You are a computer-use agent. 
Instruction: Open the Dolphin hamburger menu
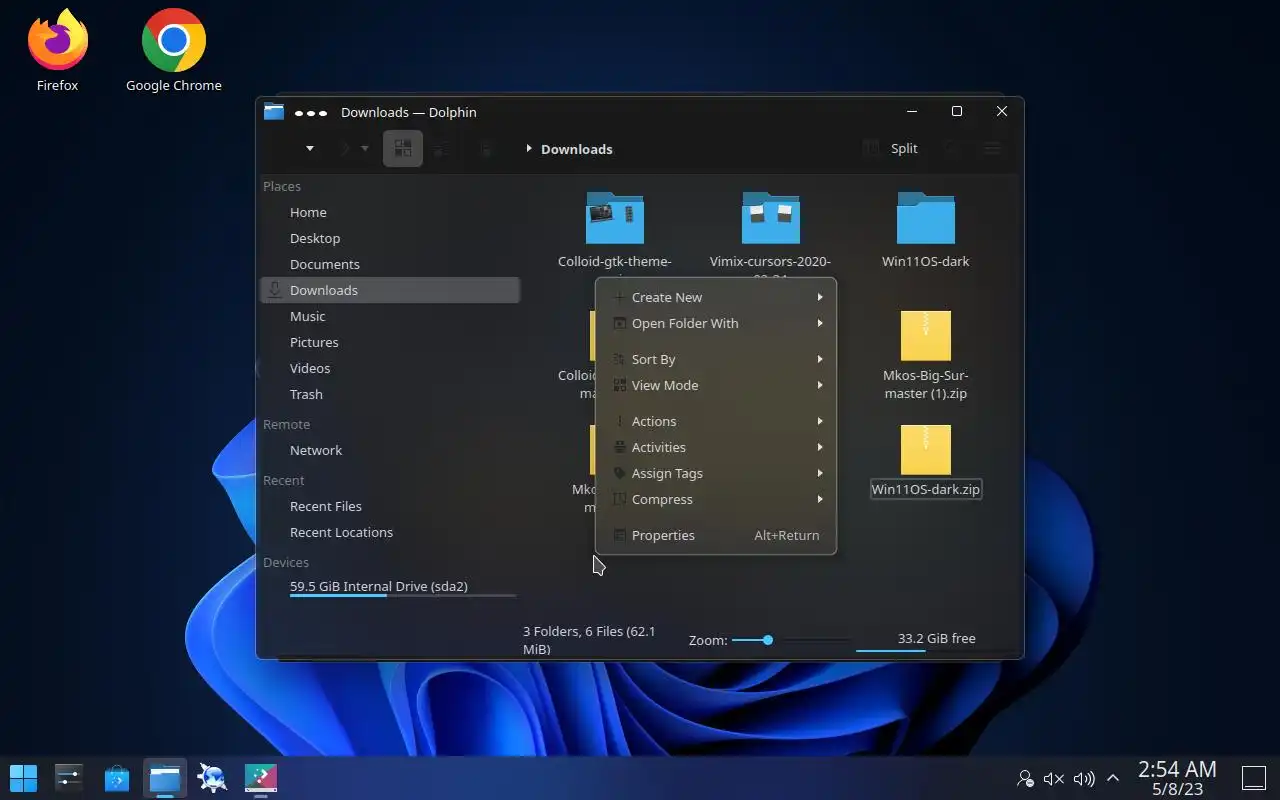(x=993, y=149)
